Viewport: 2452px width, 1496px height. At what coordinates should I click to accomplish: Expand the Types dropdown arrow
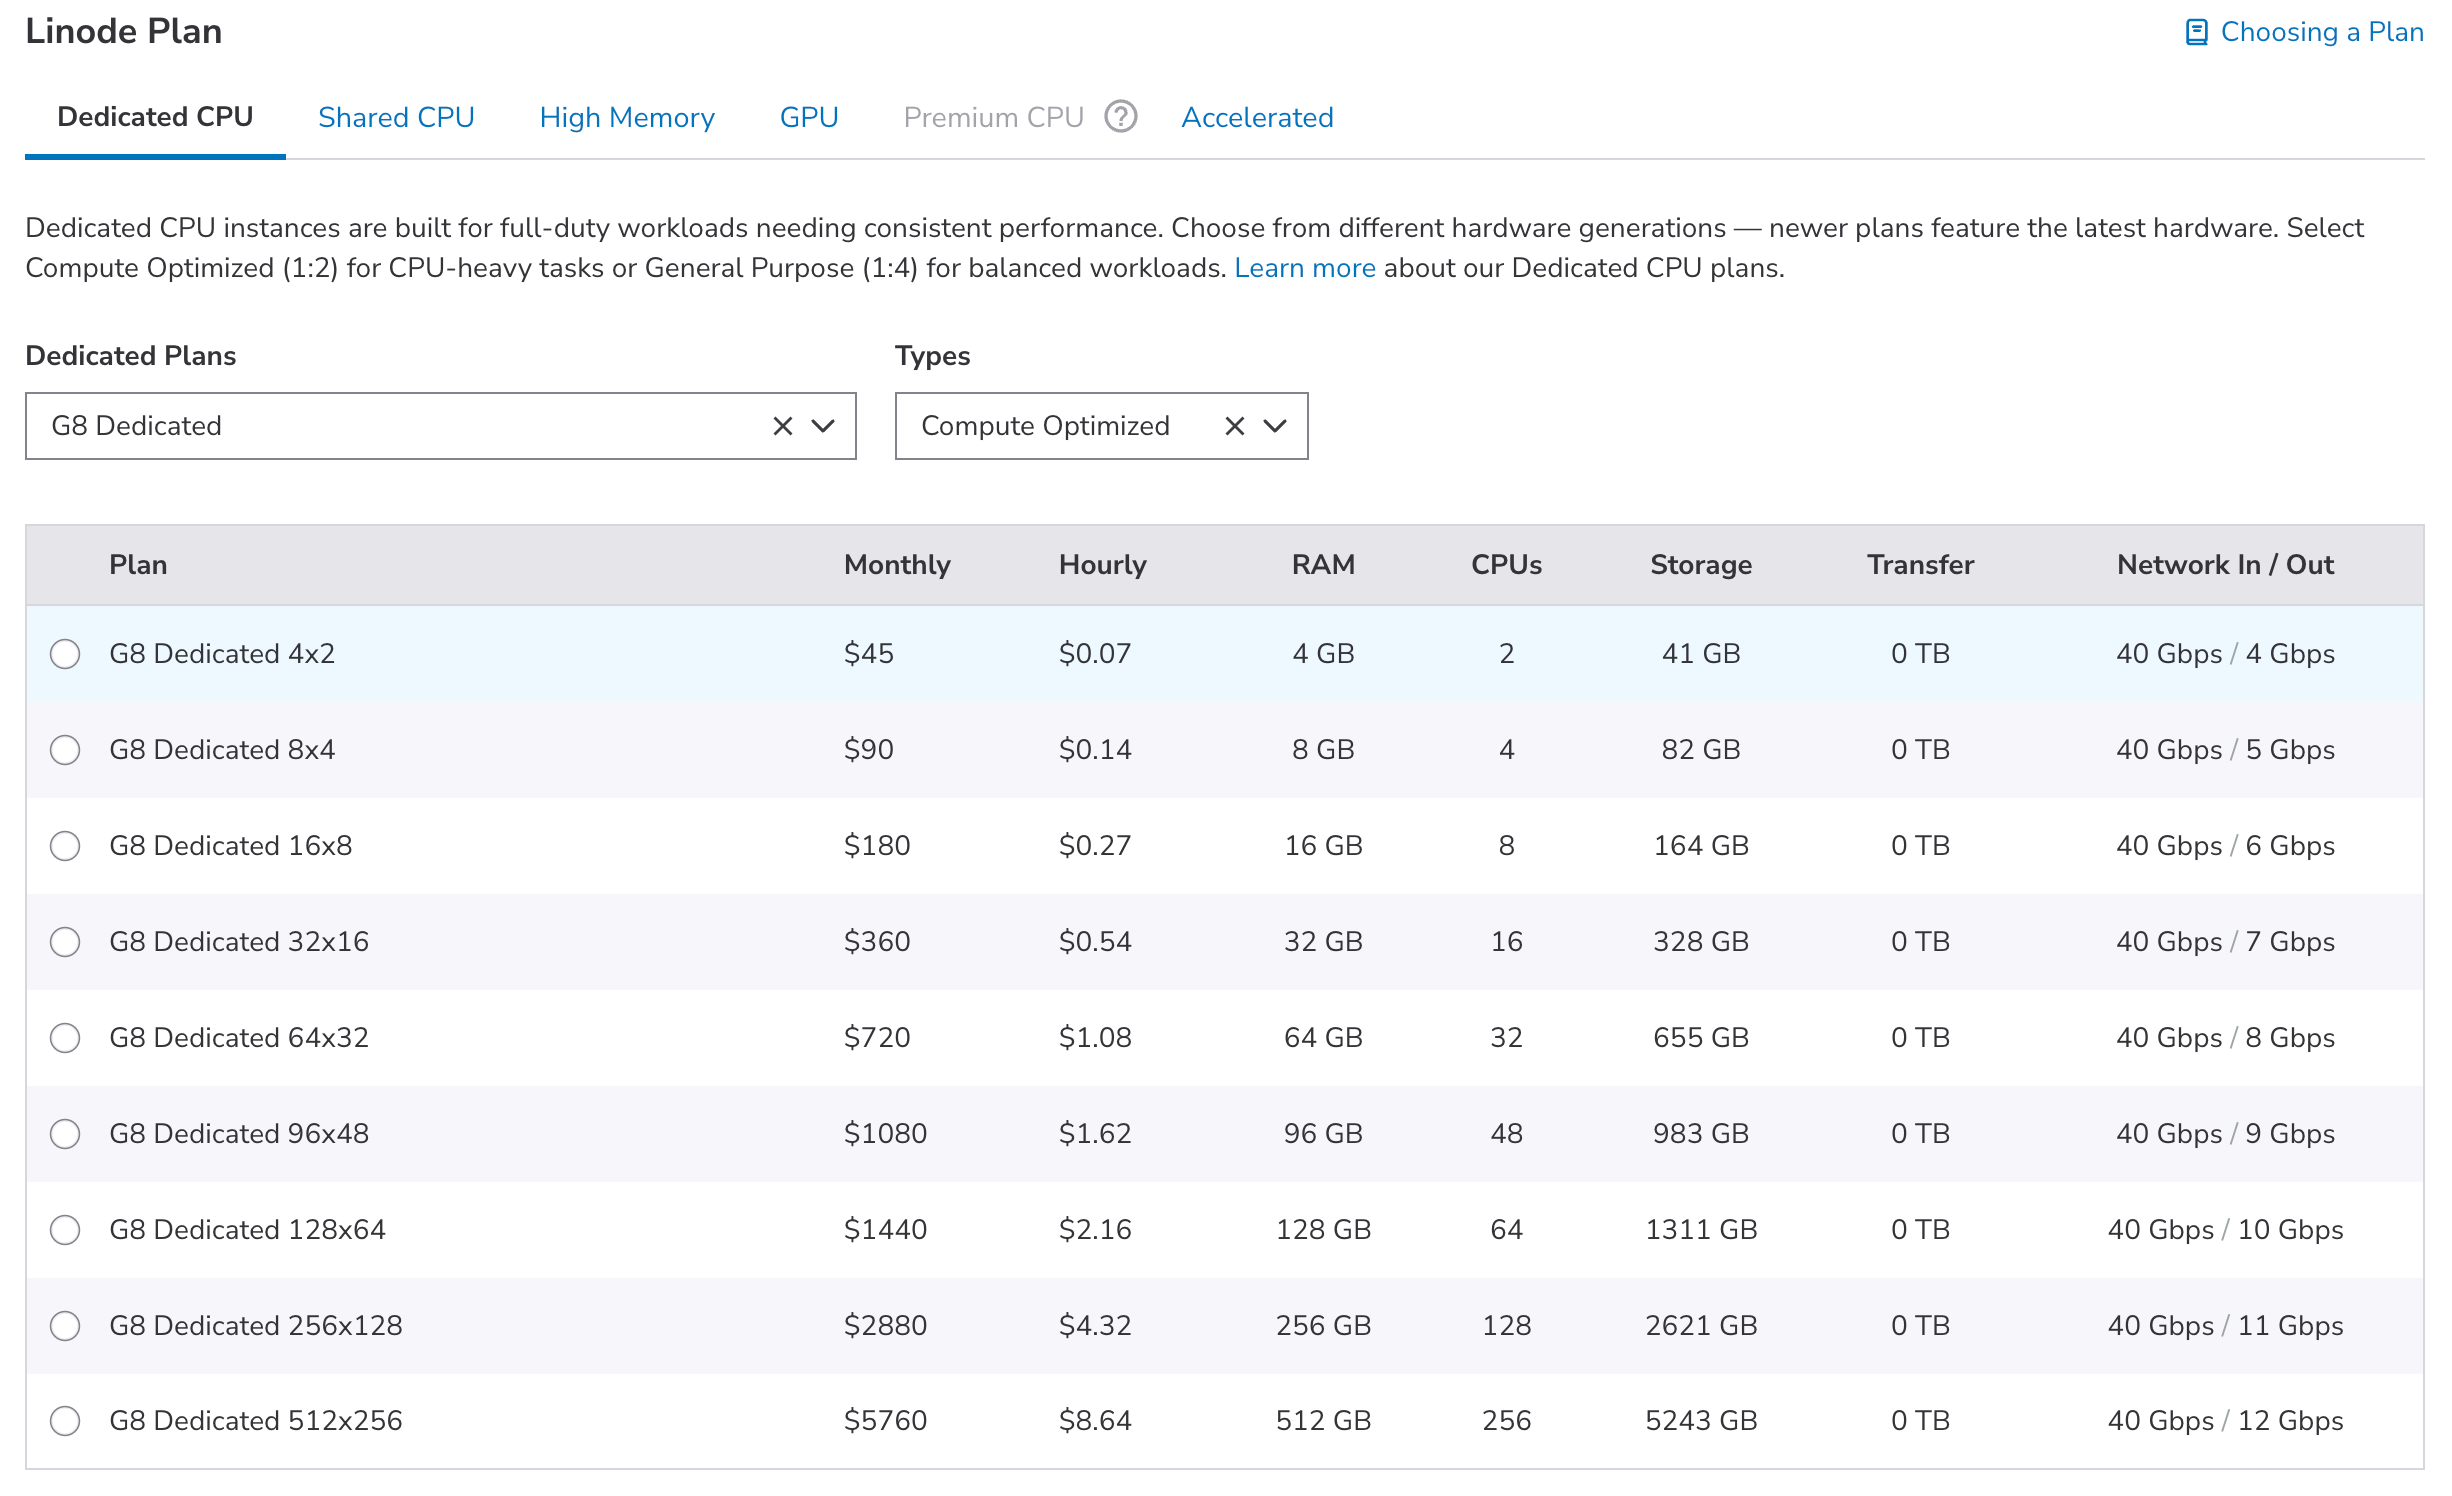click(x=1275, y=426)
